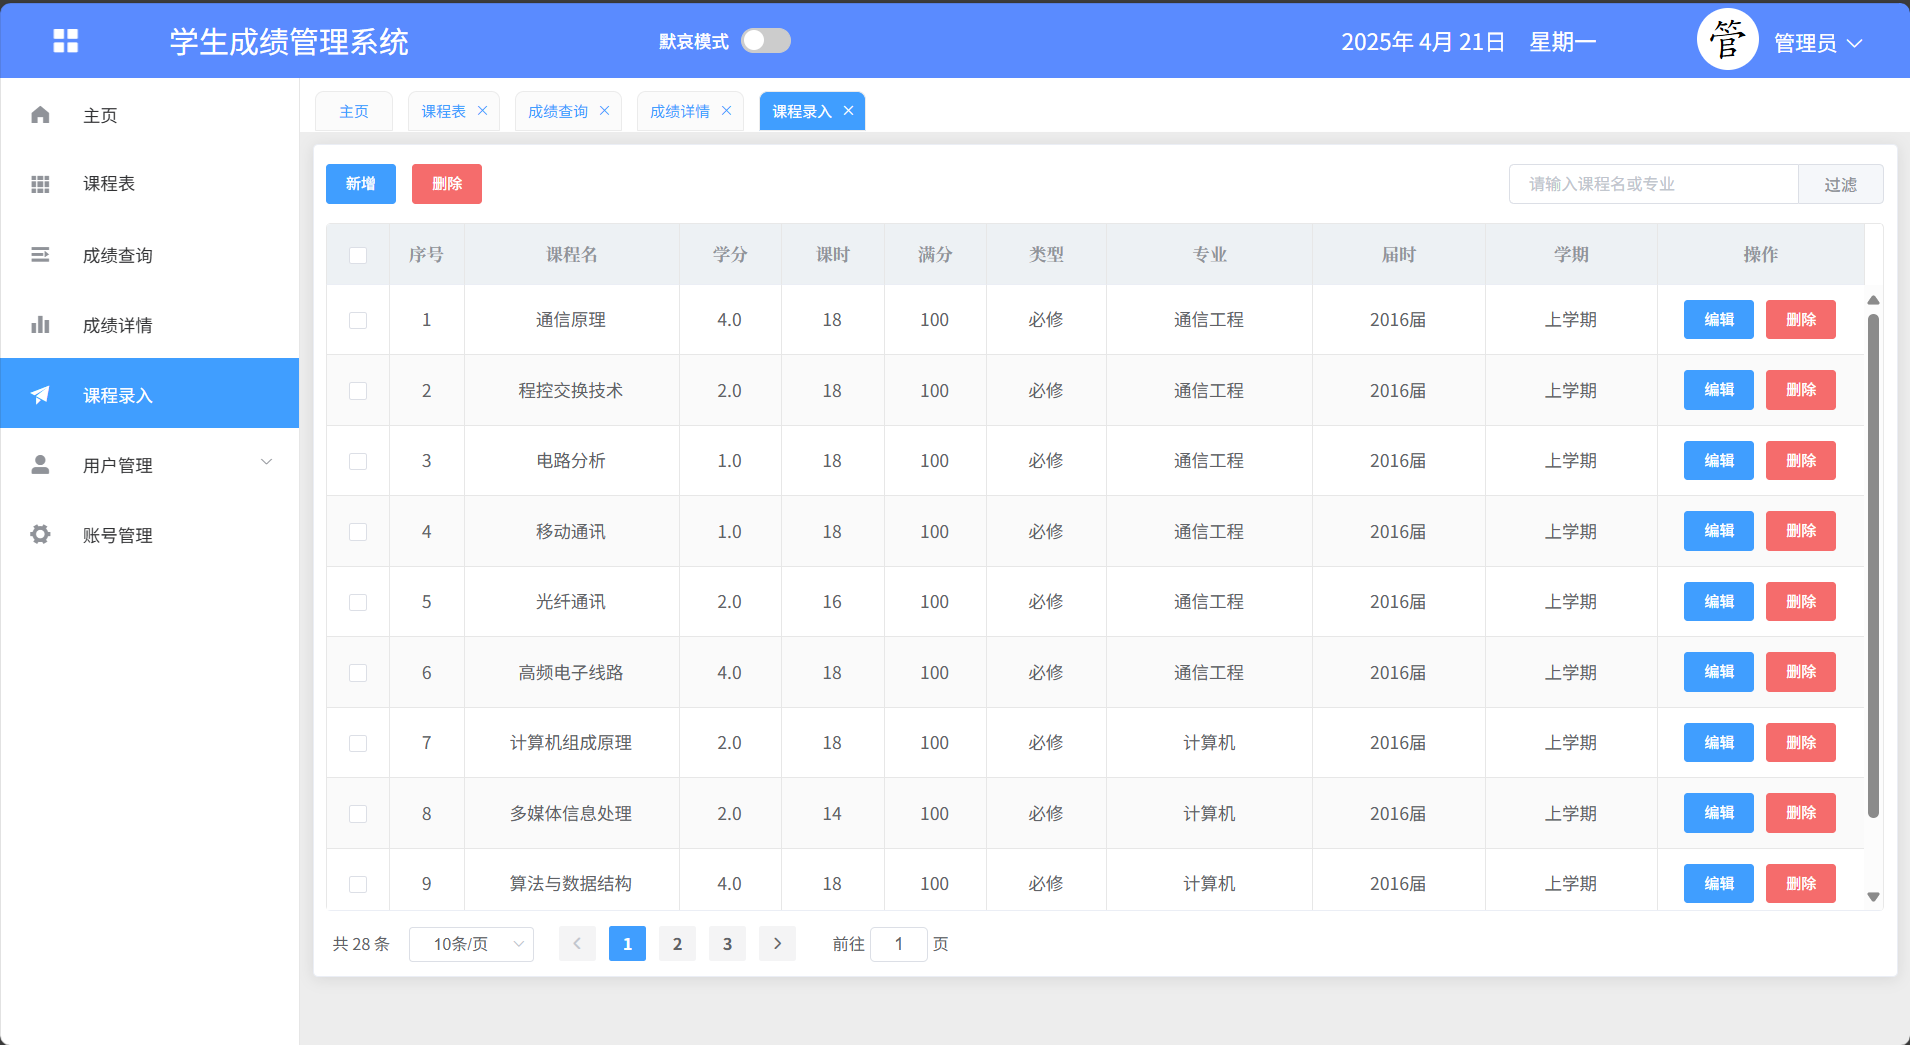Click the 管 avatar icon
Image resolution: width=1910 pixels, height=1045 pixels.
click(1727, 41)
